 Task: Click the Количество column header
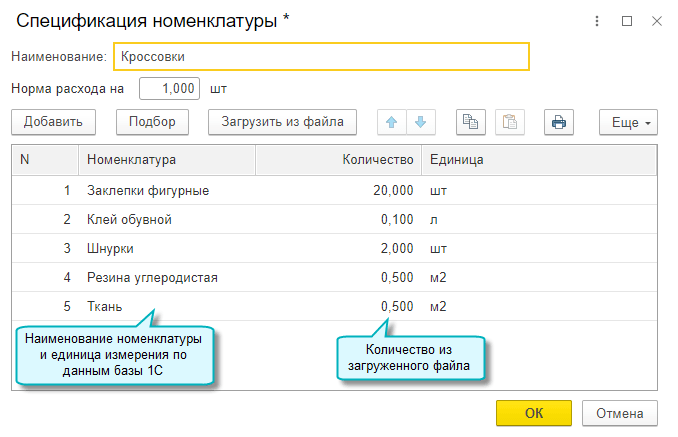click(x=338, y=160)
